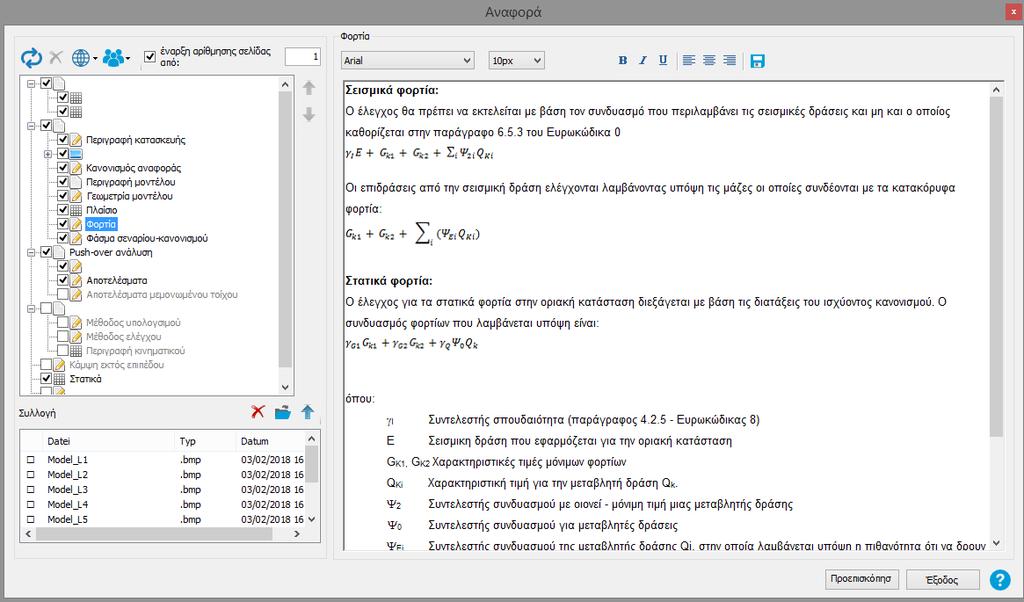This screenshot has width=1024, height=602.
Task: Select the Αποτελέσματα tree item
Action: point(117,280)
